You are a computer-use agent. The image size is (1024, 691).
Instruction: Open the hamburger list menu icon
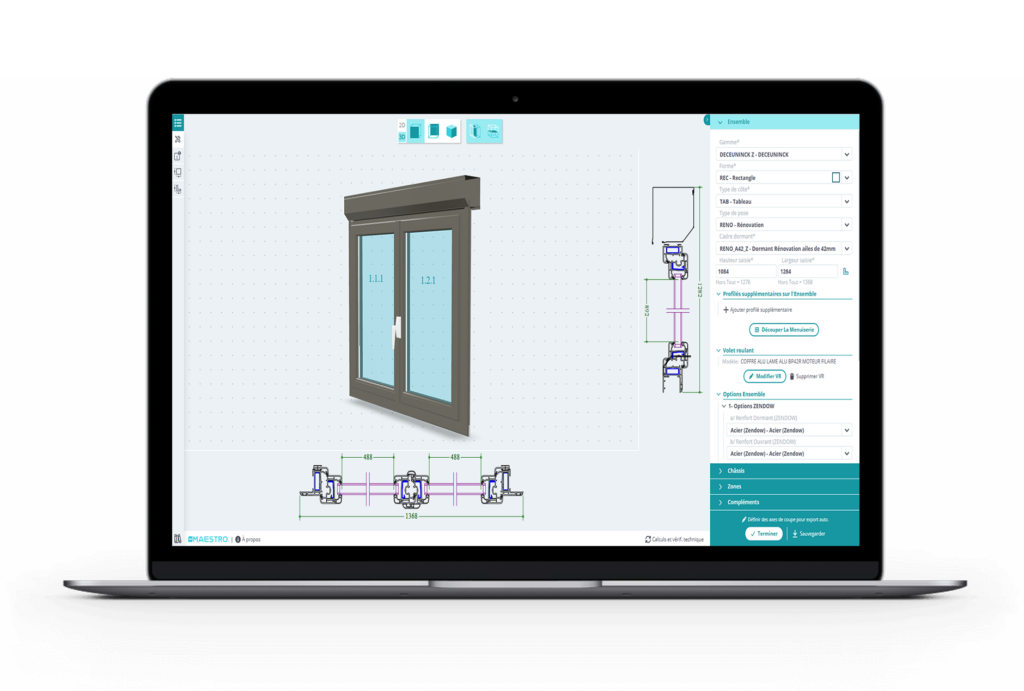[178, 123]
